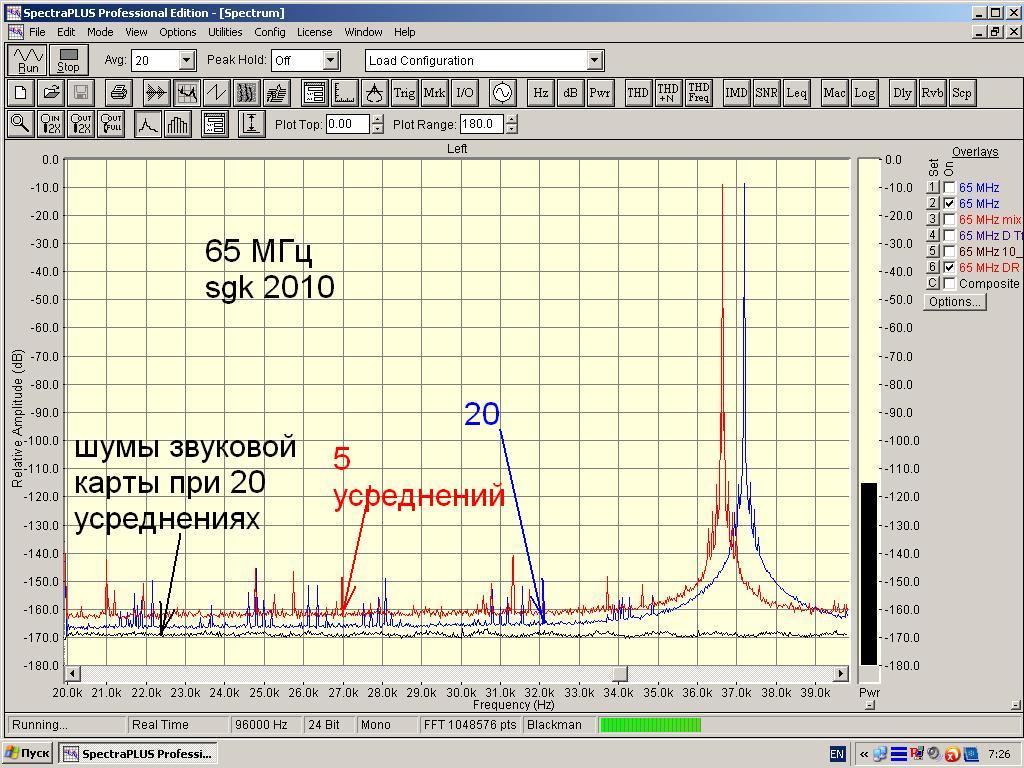This screenshot has width=1024, height=768.
Task: Enable the Composite overlay checkbox
Action: (x=949, y=283)
